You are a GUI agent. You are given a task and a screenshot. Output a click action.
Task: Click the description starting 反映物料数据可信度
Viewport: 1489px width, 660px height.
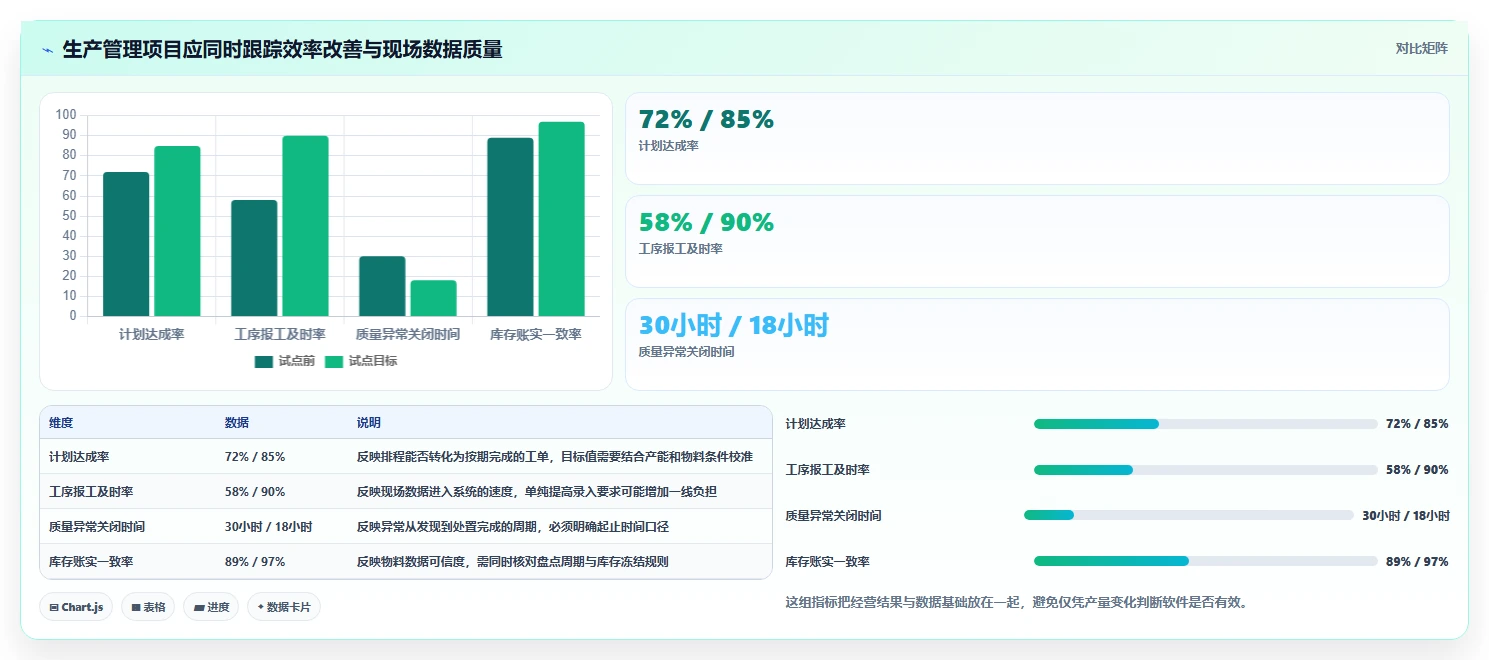coord(513,562)
